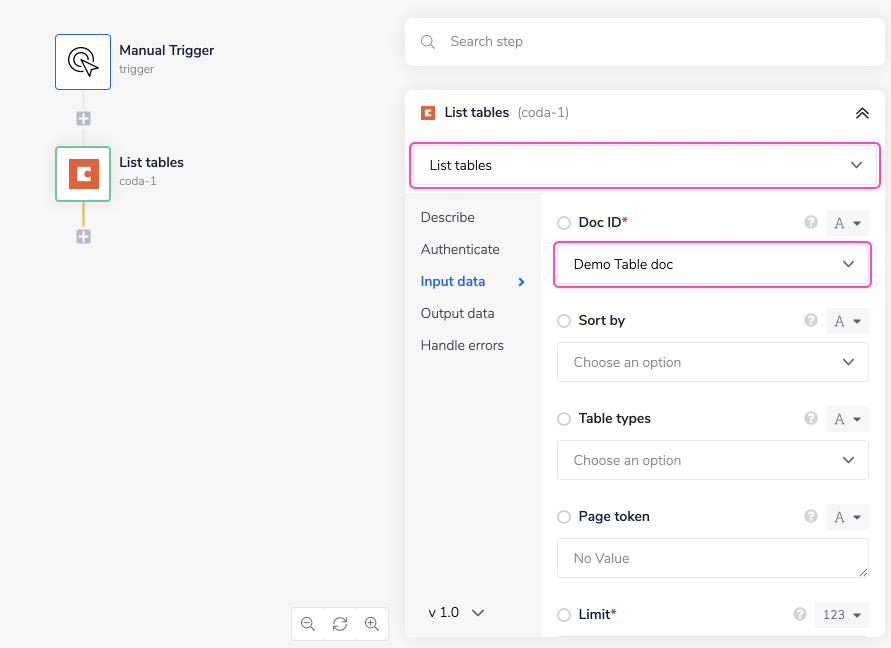The height and width of the screenshot is (648, 891).
Task: Open the List tables action dropdown
Action: 644,165
